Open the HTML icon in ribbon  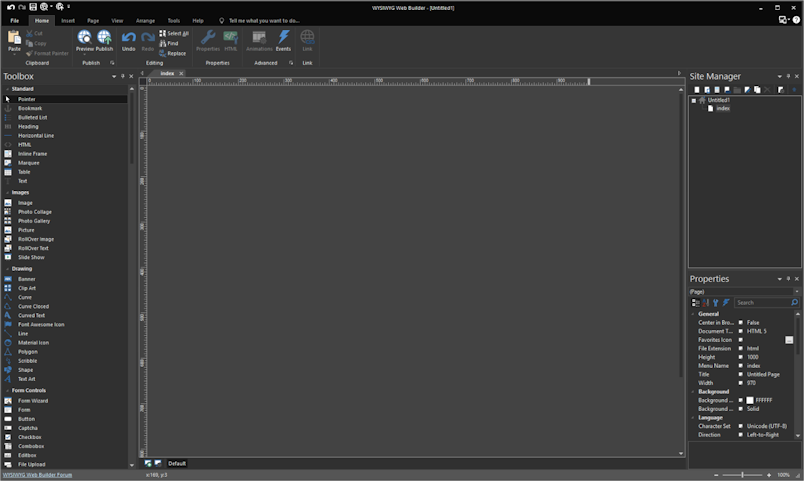click(231, 37)
